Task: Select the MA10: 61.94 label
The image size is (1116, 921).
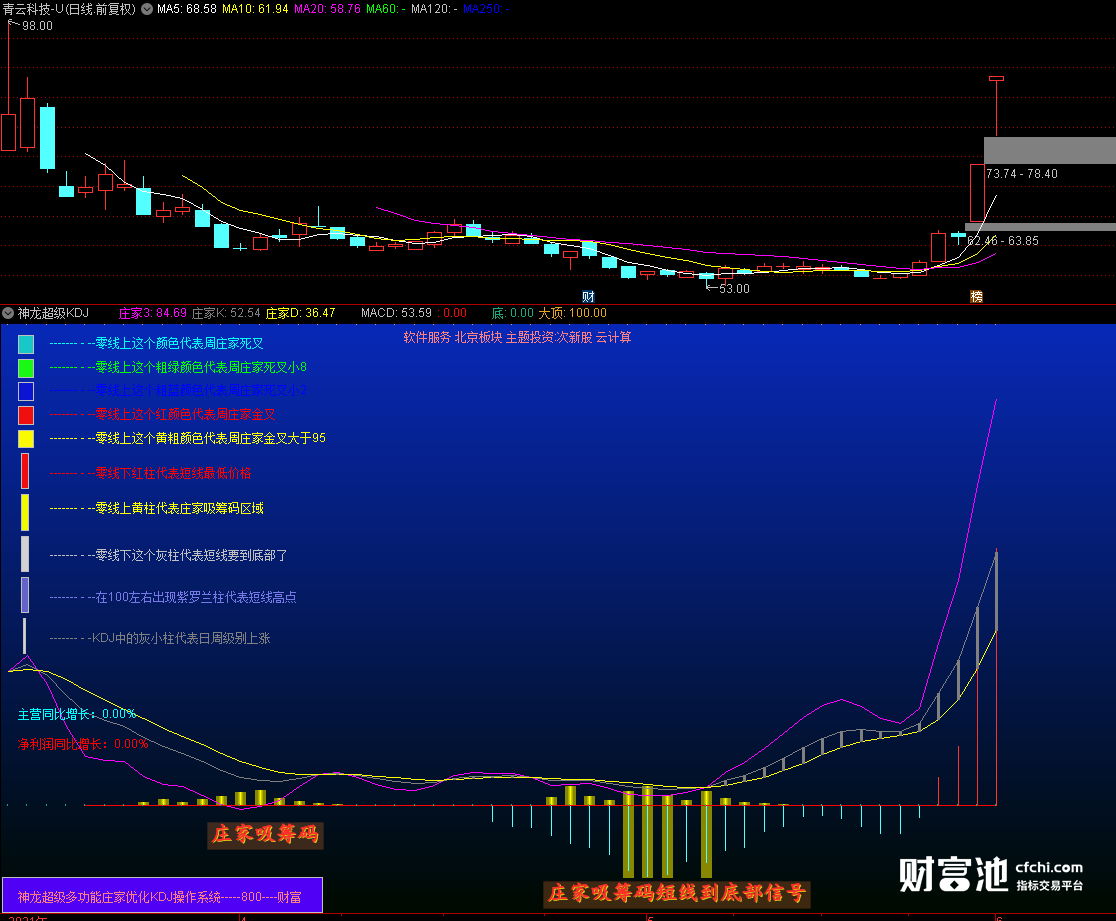Action: click(x=256, y=9)
